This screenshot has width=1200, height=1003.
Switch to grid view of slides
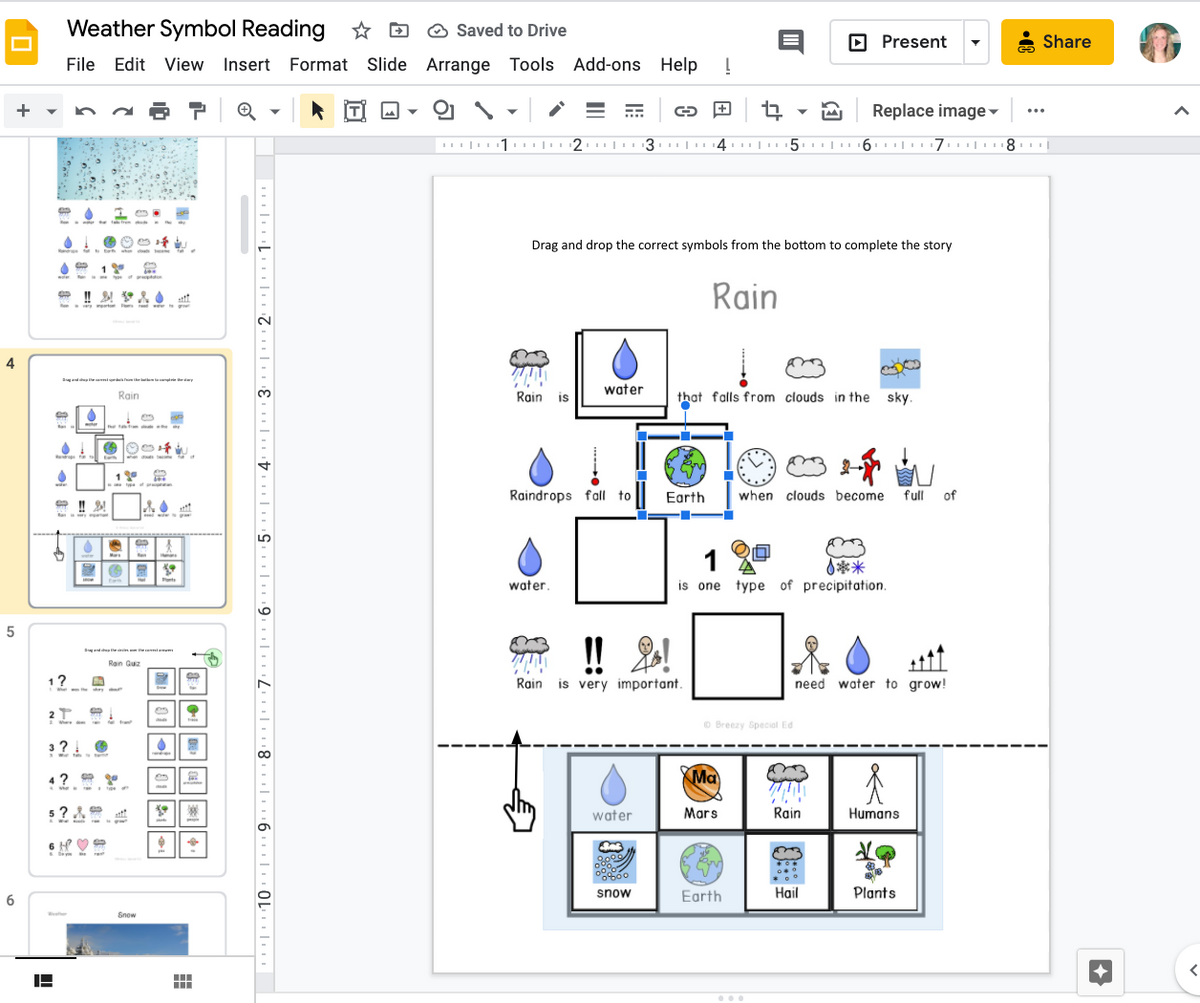[x=183, y=981]
